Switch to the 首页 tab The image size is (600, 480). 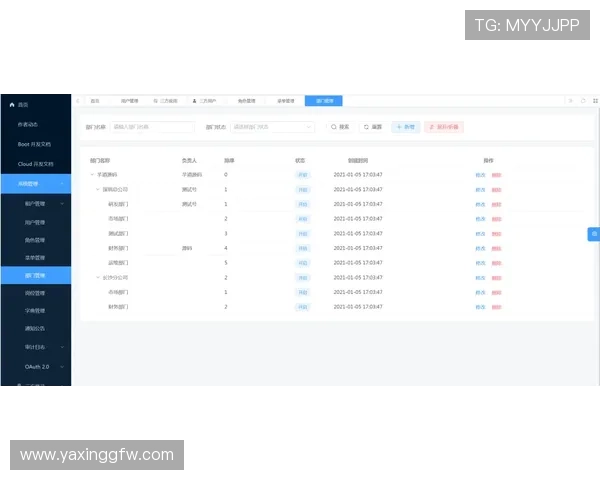94,101
